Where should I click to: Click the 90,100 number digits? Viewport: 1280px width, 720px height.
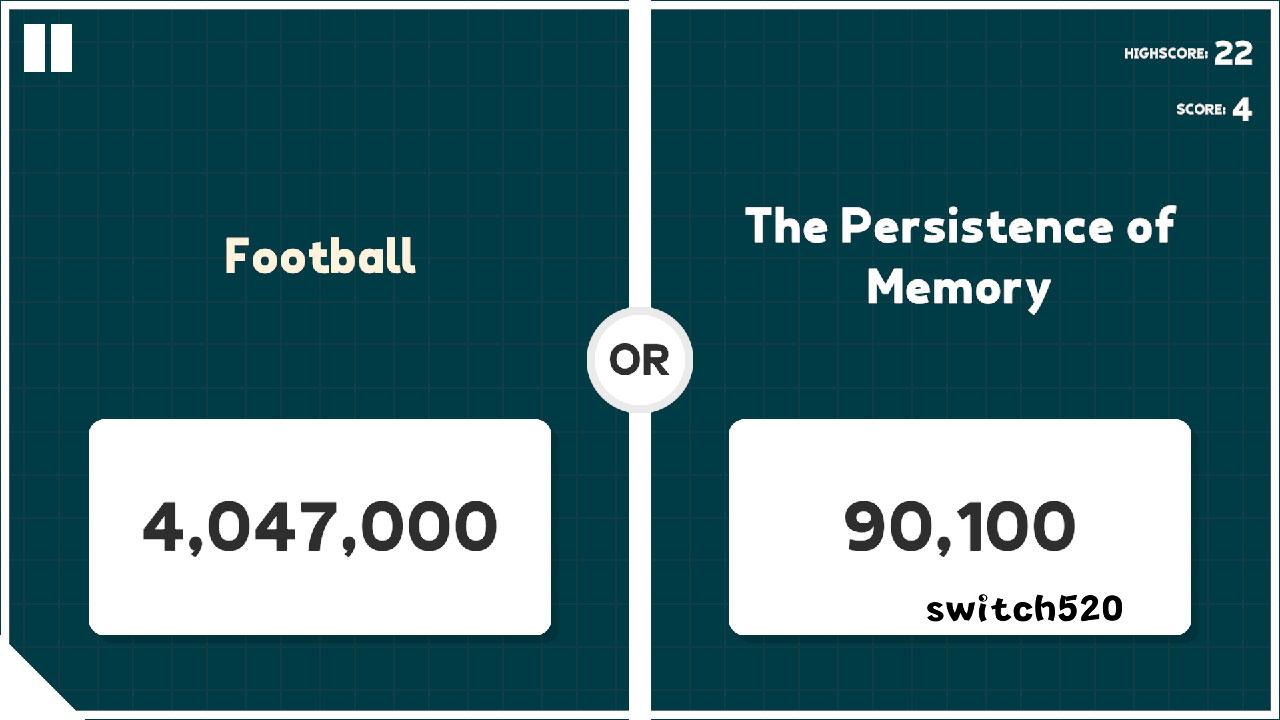960,527
